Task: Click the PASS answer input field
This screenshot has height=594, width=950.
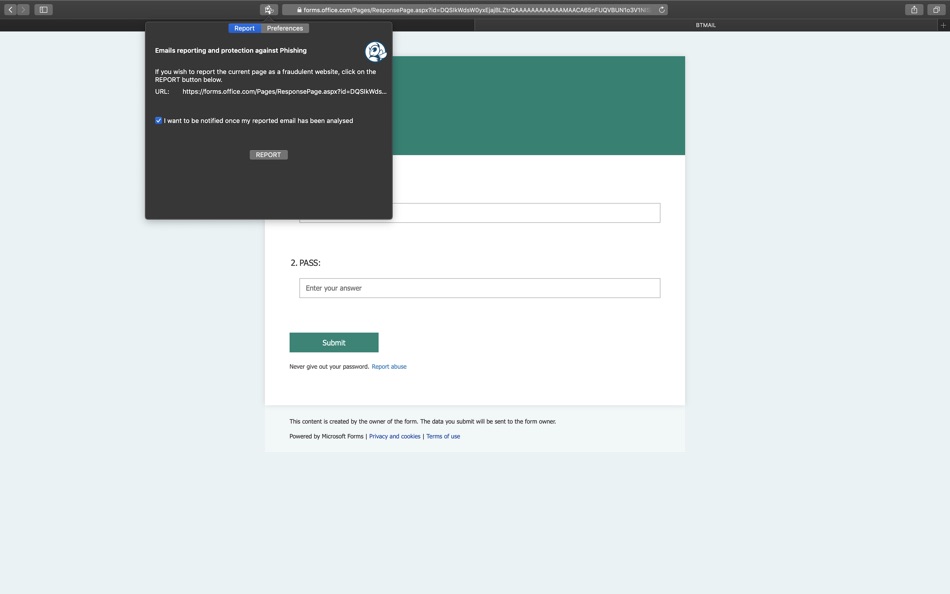Action: pos(480,288)
